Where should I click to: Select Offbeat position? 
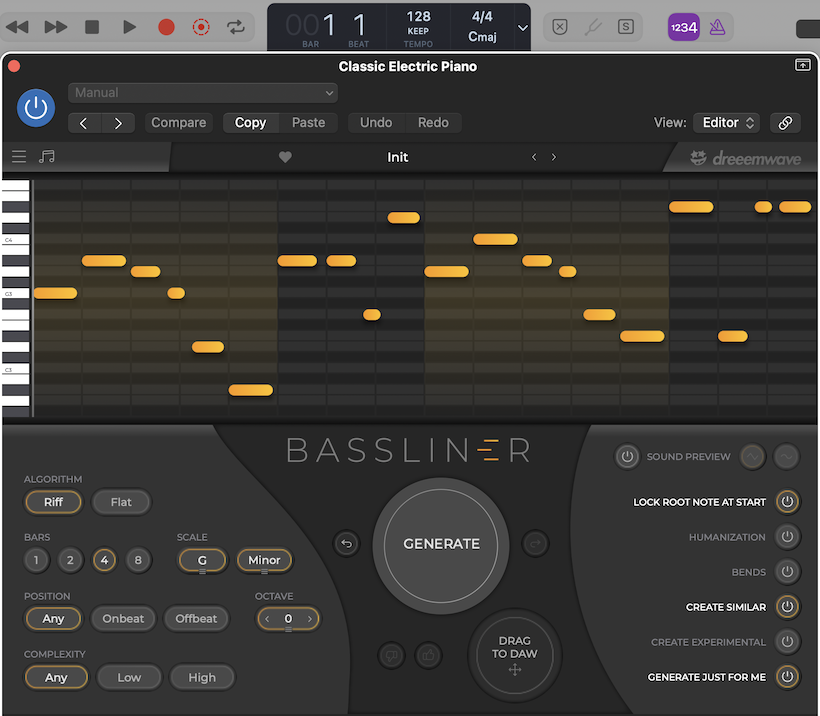(x=196, y=619)
